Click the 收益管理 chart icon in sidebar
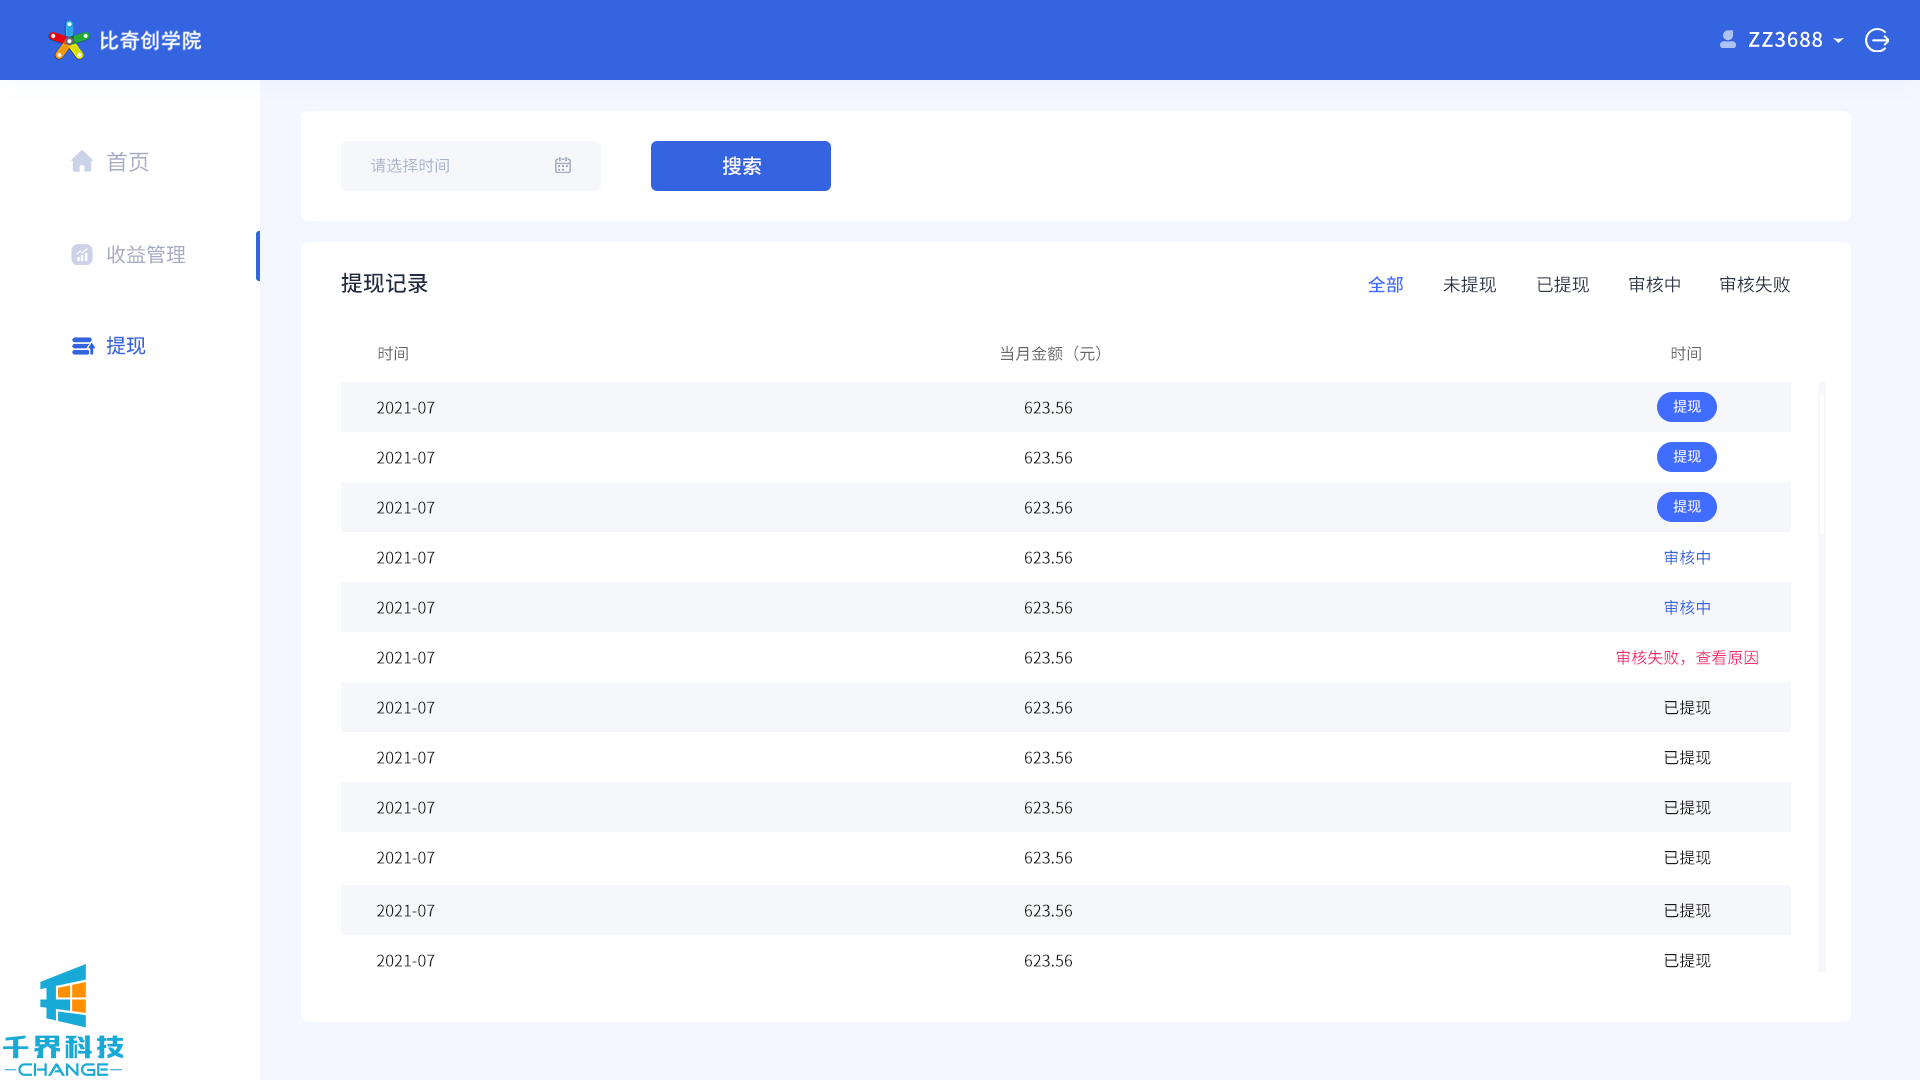The height and width of the screenshot is (1080, 1920). (x=82, y=255)
